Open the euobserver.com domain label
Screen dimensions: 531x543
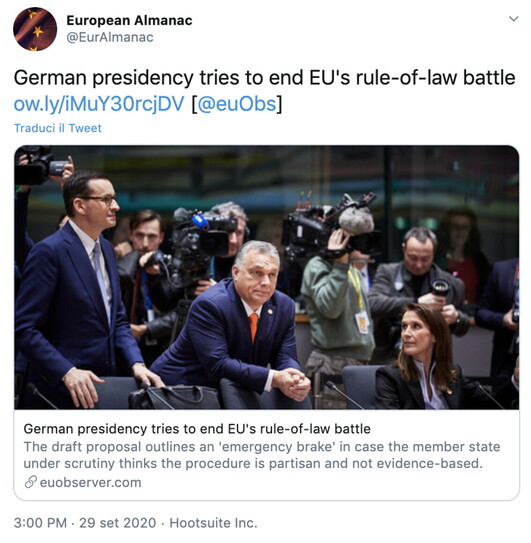pos(90,482)
